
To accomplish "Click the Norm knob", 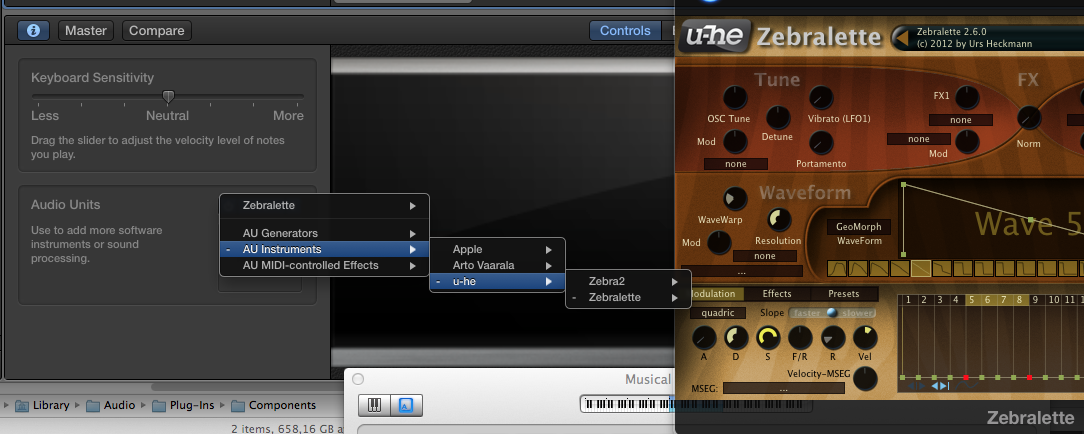I will click(1029, 118).
